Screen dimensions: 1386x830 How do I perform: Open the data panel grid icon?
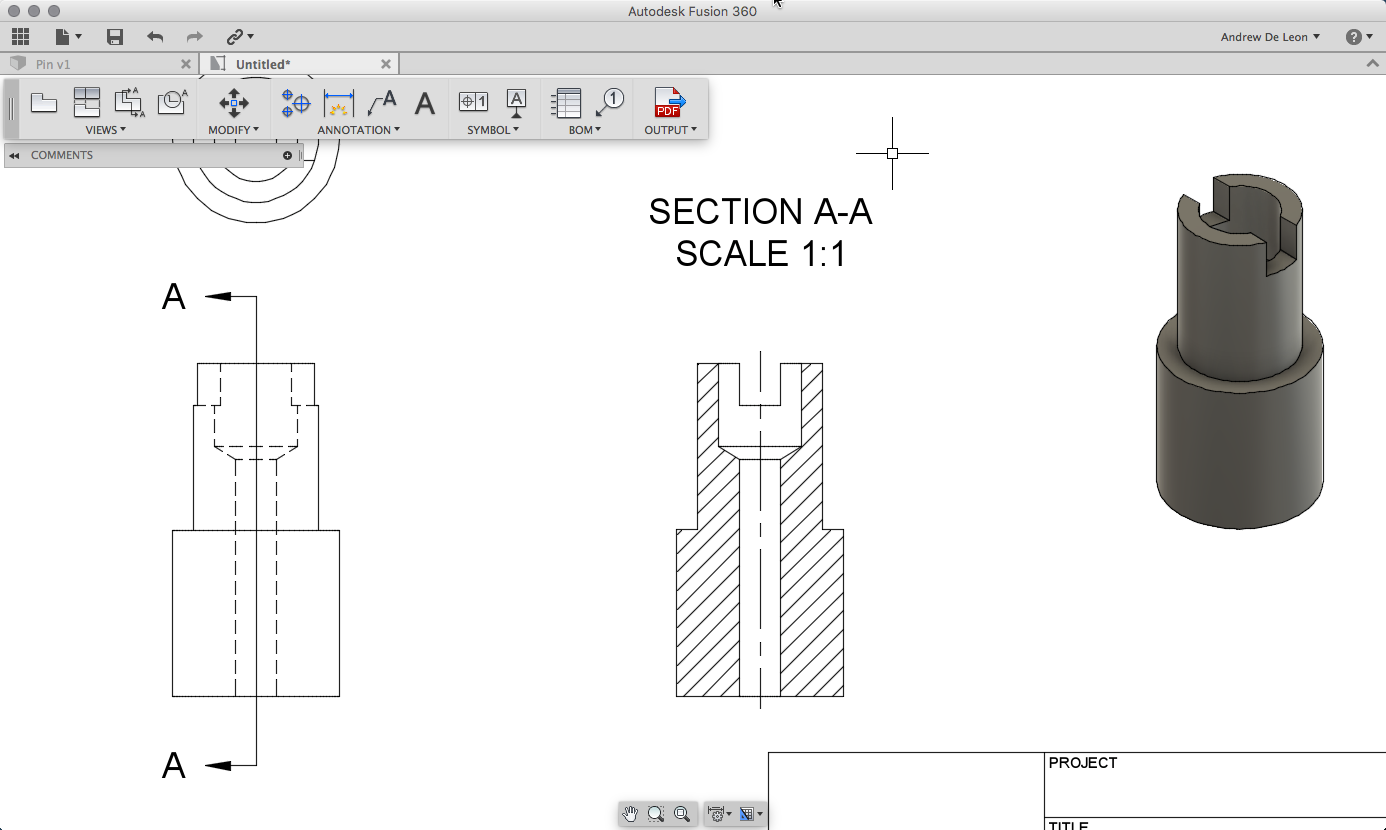pos(20,37)
